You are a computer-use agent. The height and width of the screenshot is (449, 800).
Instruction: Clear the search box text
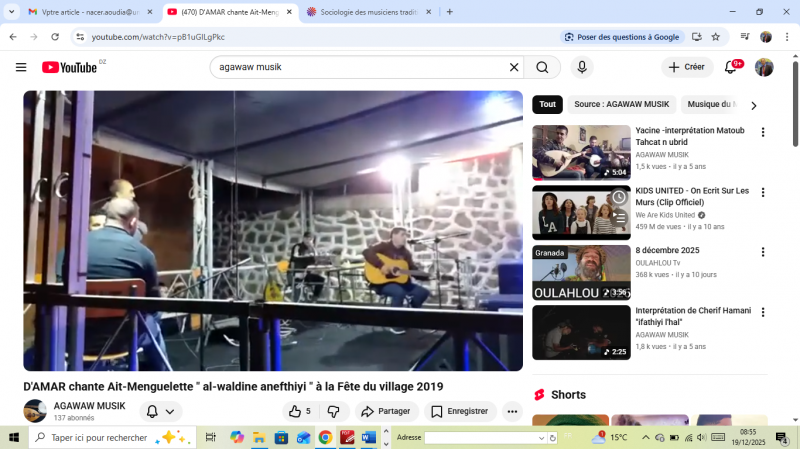coord(514,67)
